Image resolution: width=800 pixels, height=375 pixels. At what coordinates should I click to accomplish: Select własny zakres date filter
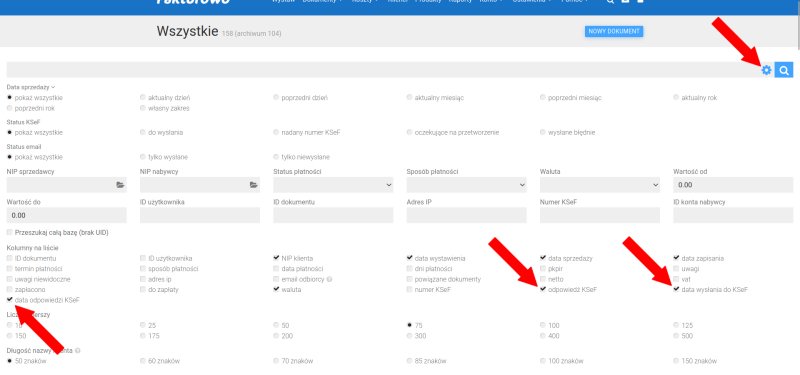[143, 108]
